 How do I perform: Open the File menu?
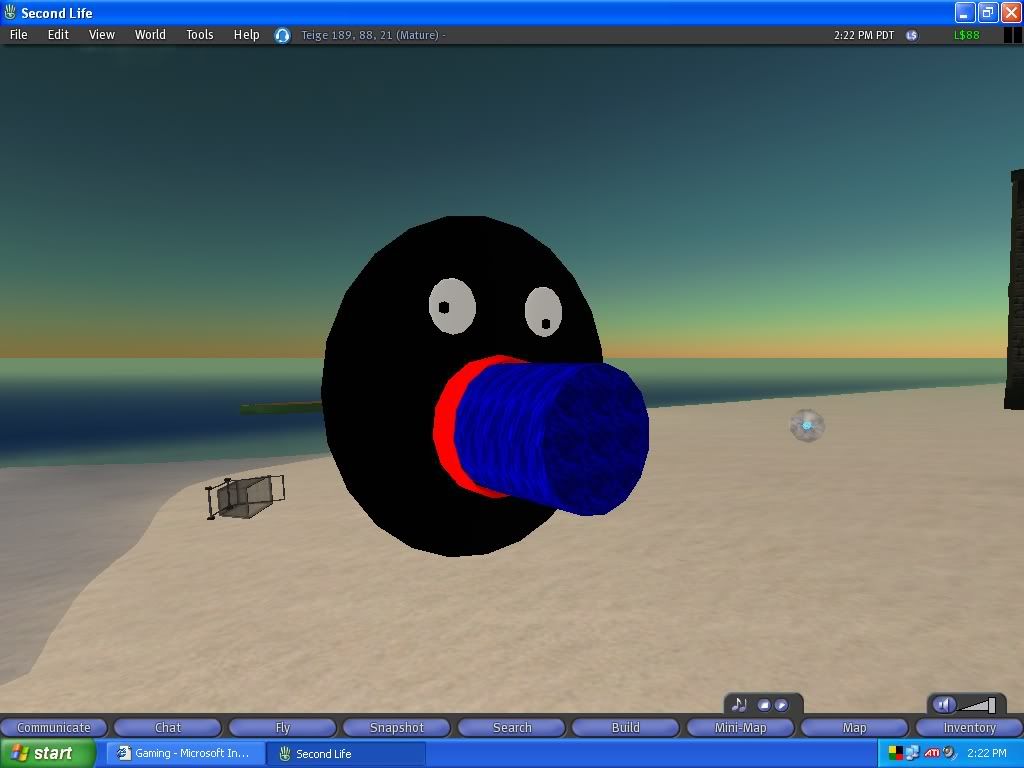click(18, 34)
